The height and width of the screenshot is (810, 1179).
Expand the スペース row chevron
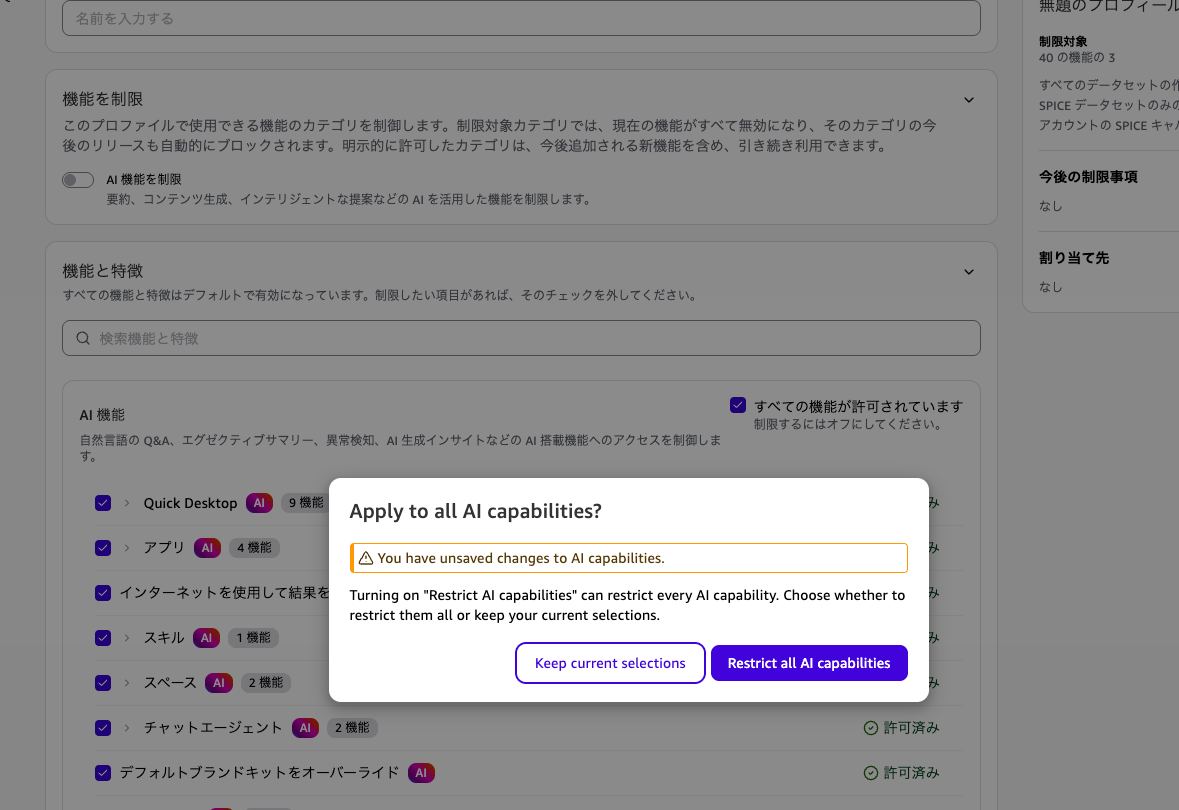(126, 683)
